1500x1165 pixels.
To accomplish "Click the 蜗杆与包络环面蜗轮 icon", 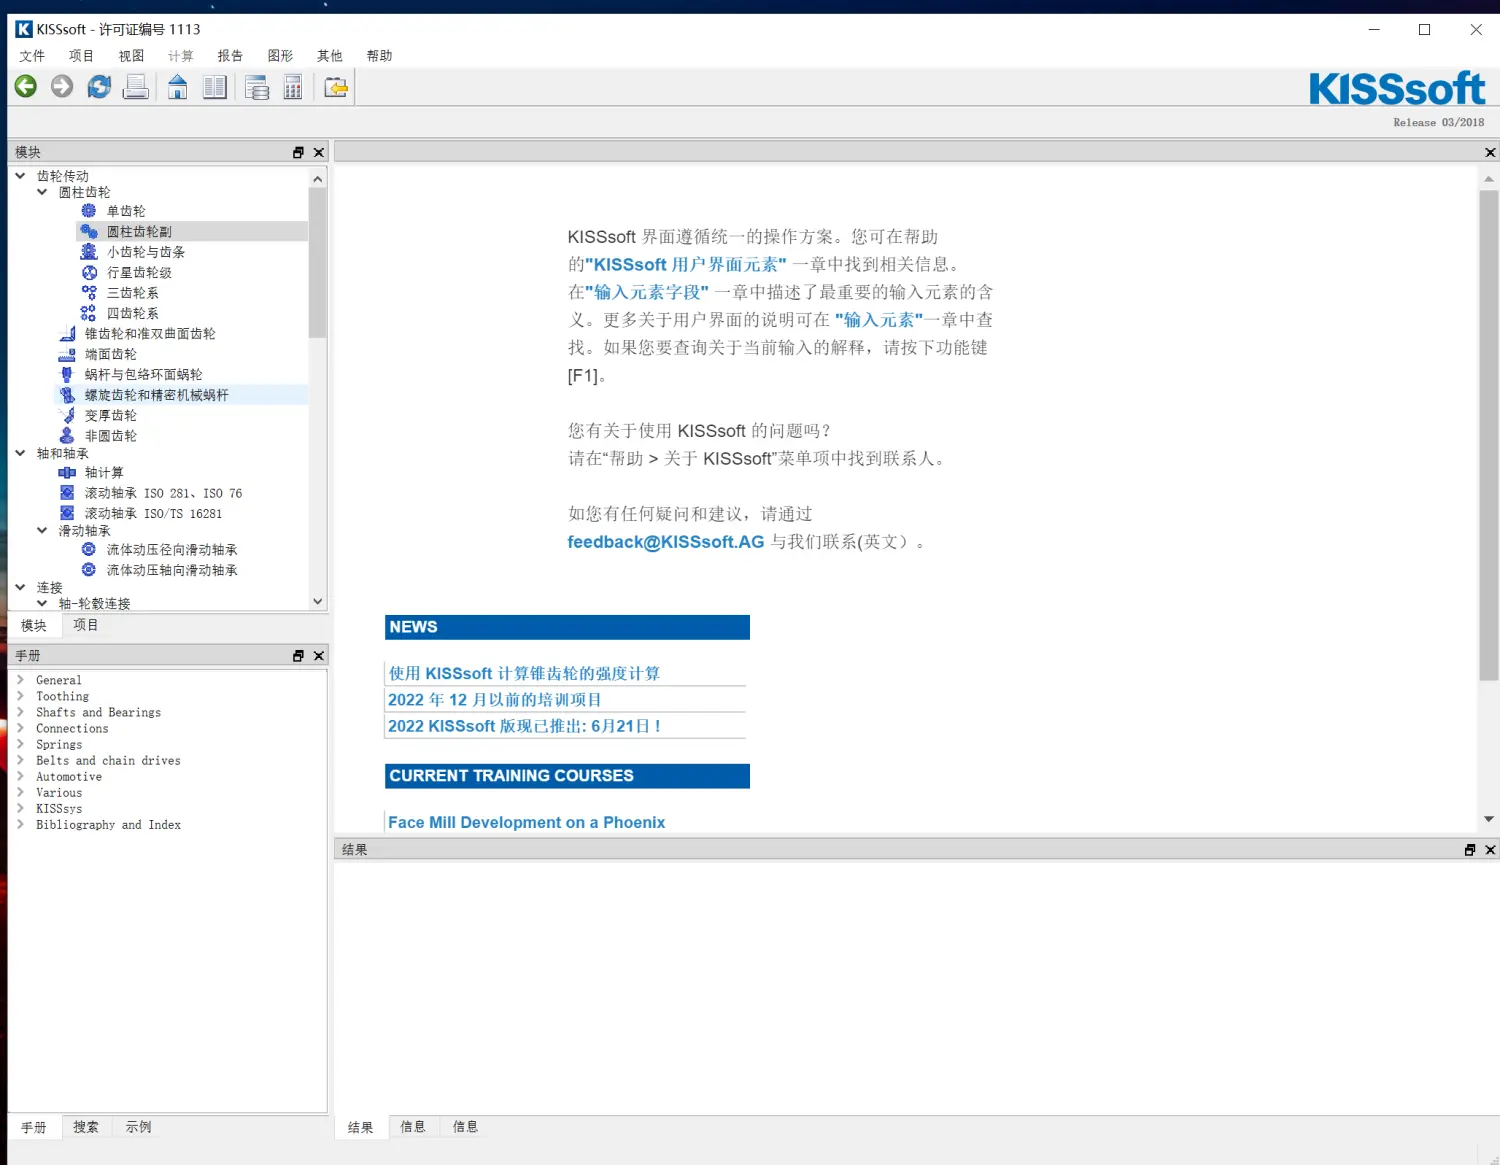I will point(67,374).
